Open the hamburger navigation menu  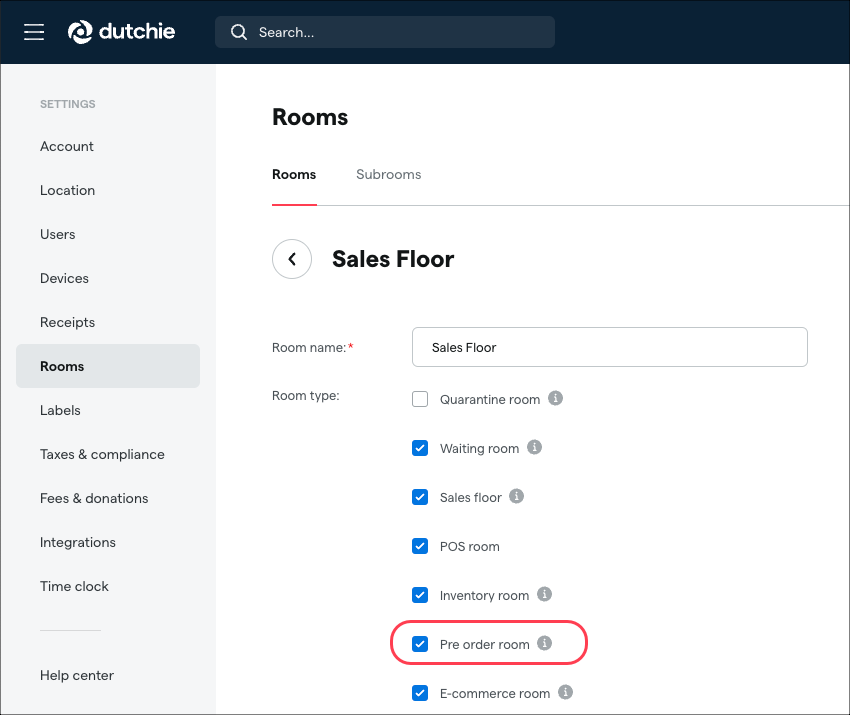33,31
